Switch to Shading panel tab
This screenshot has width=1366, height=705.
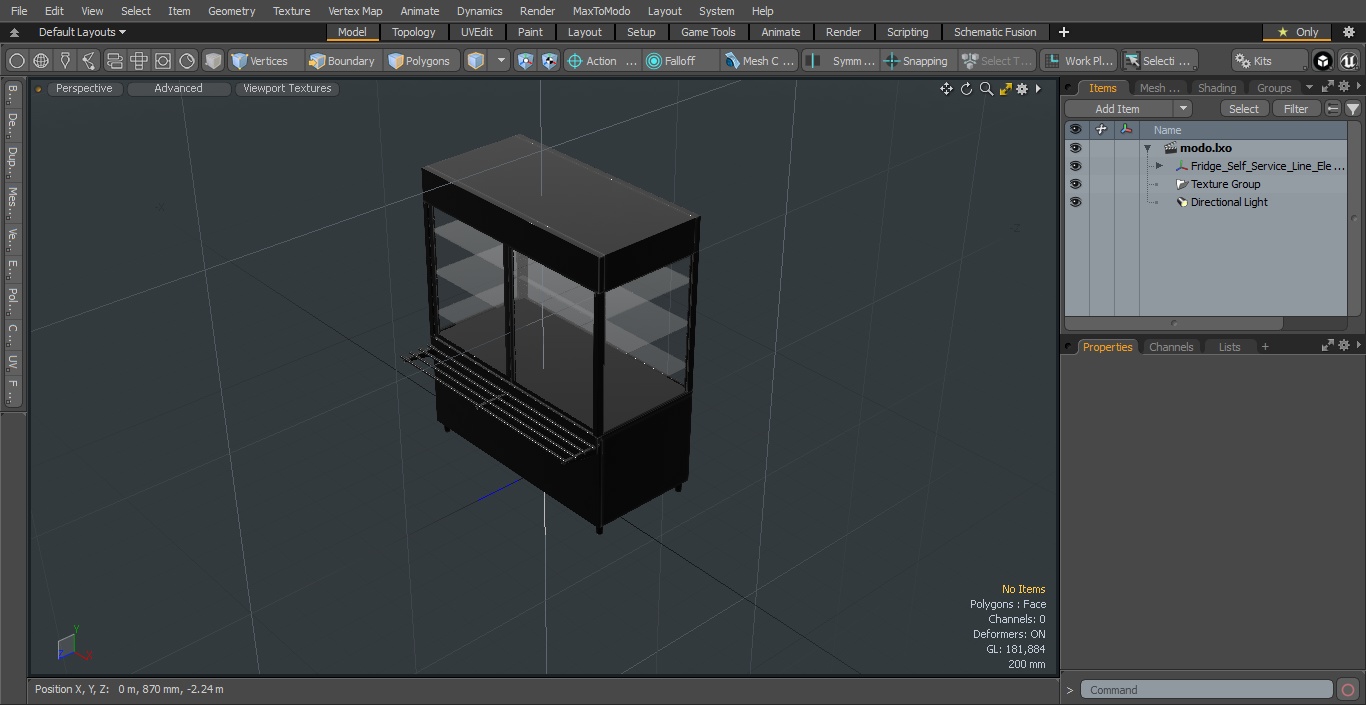1217,88
